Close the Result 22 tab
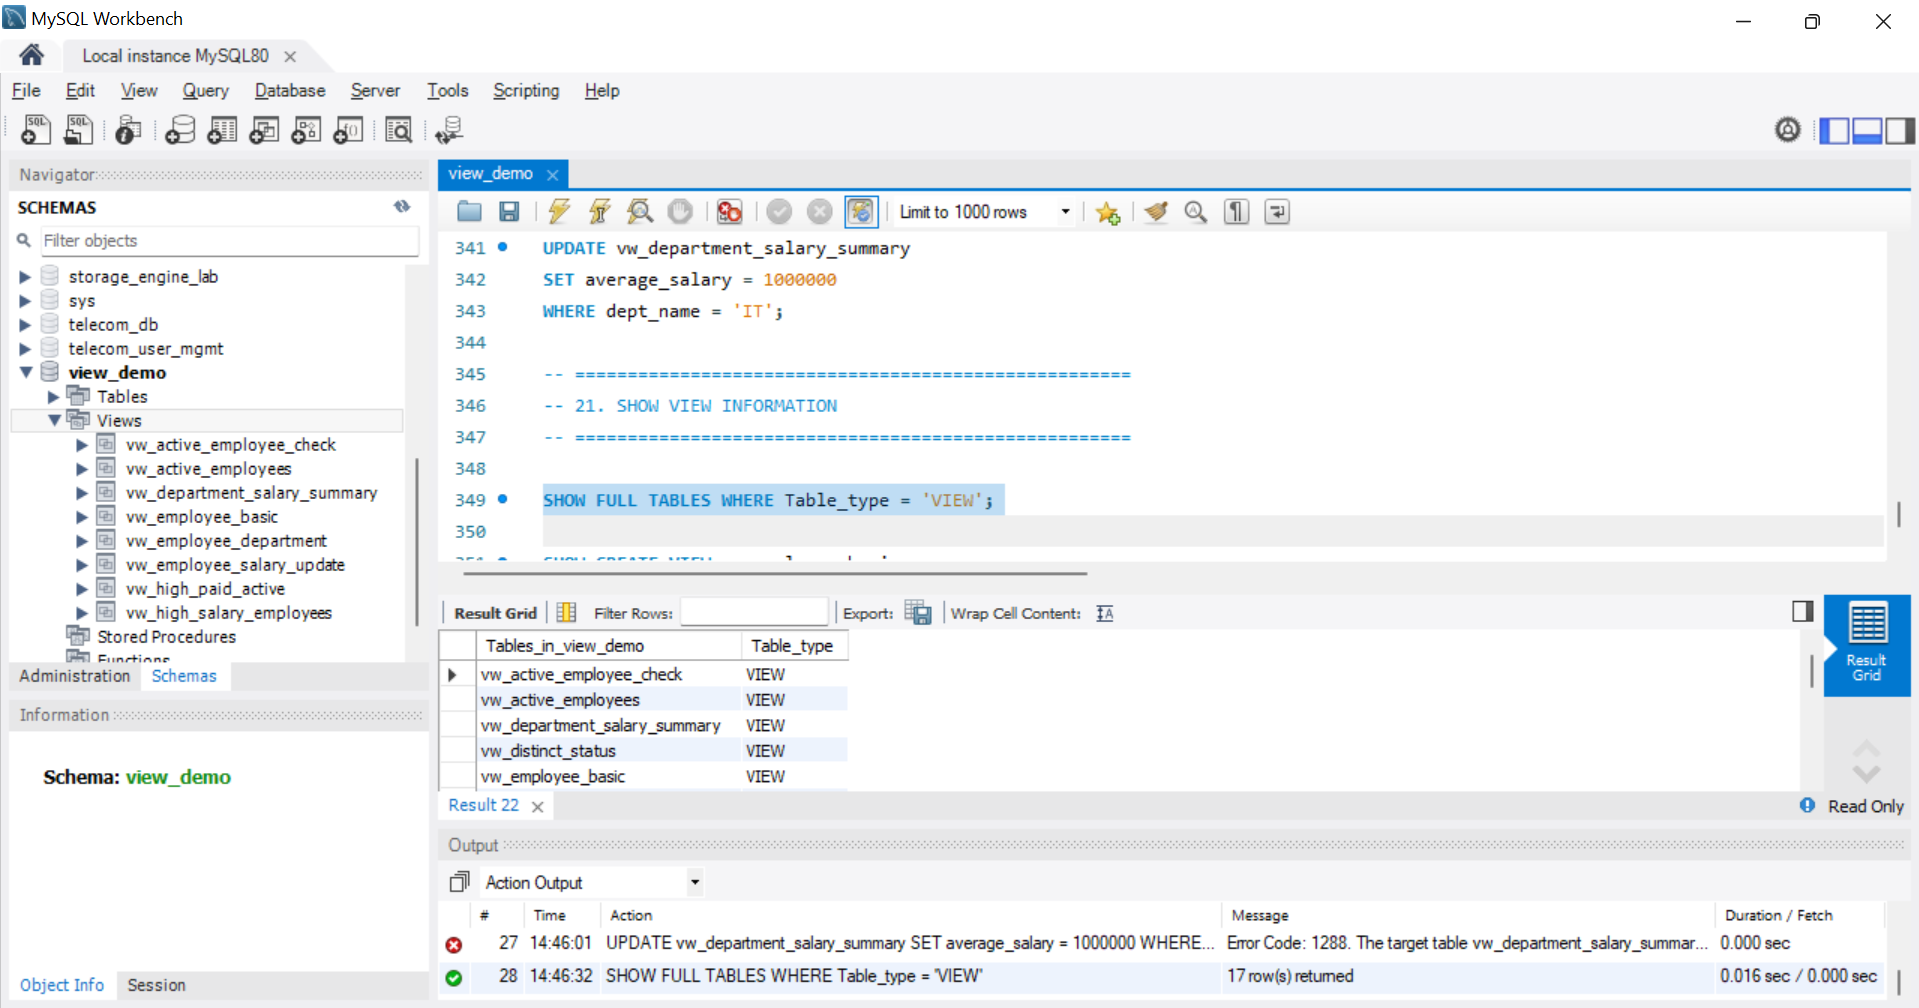The width and height of the screenshot is (1919, 1008). click(538, 806)
